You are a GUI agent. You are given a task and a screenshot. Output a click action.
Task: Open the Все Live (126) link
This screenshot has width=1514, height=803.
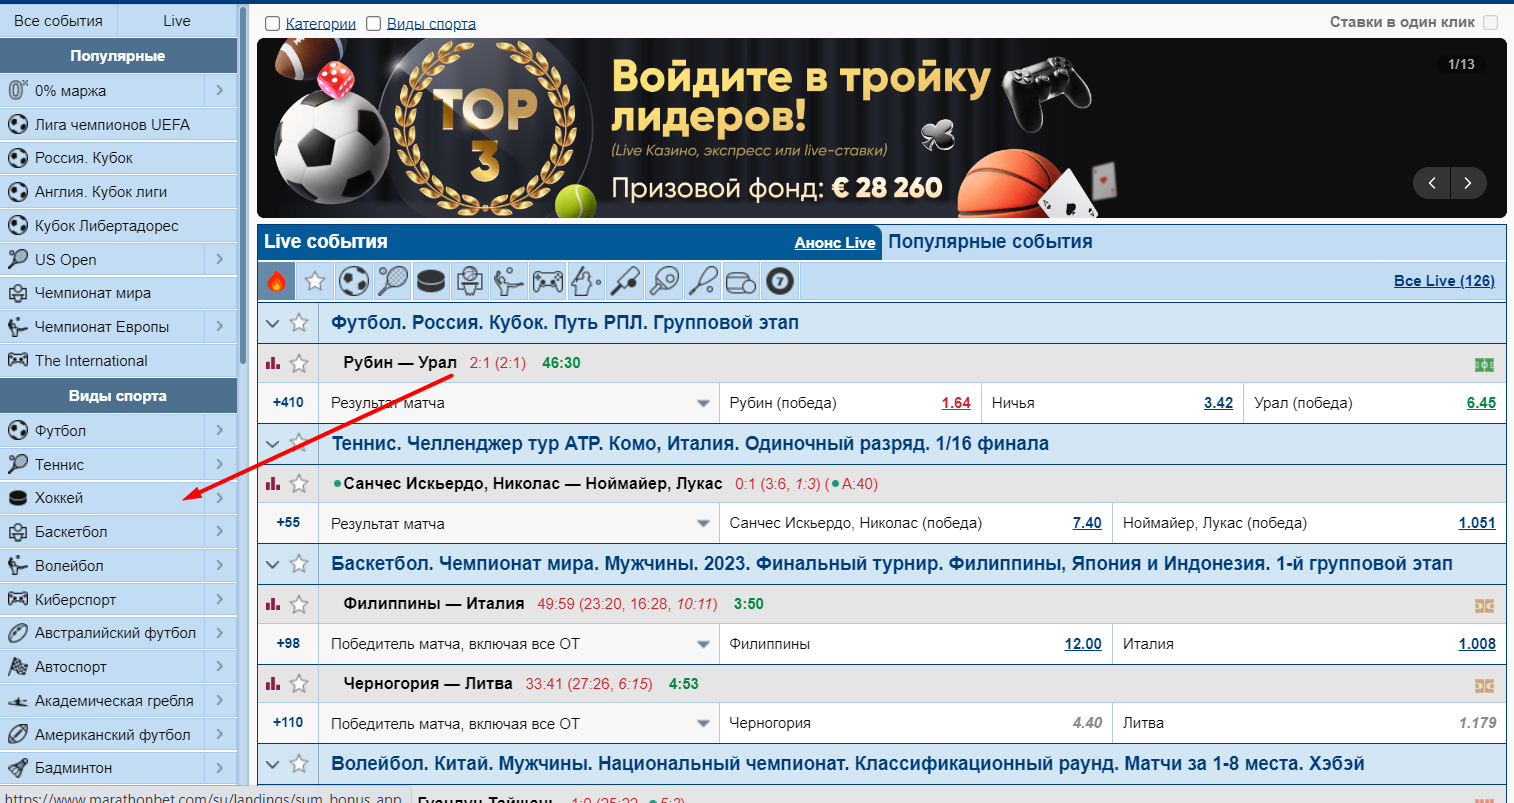click(1444, 281)
